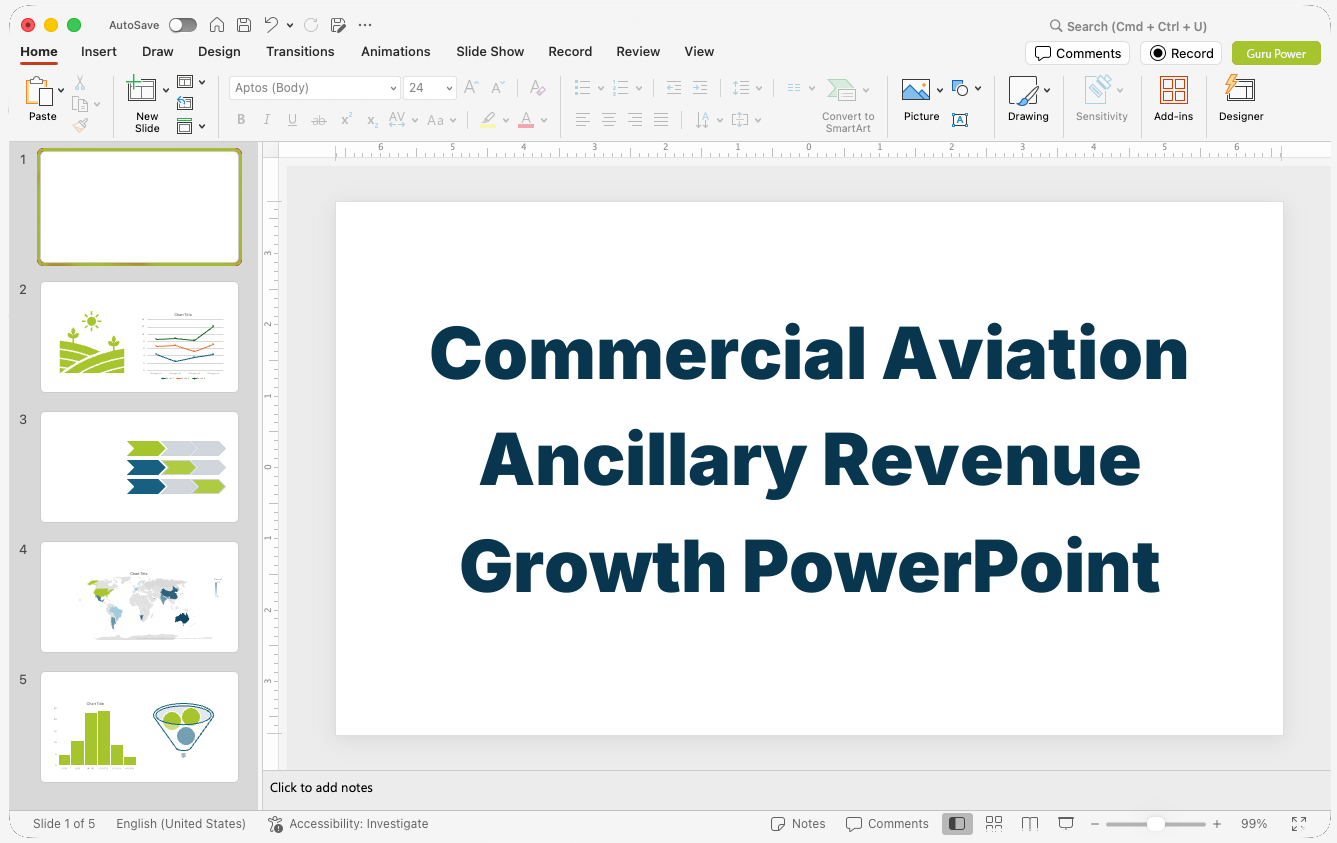Open the Home icon in title bar

click(216, 25)
